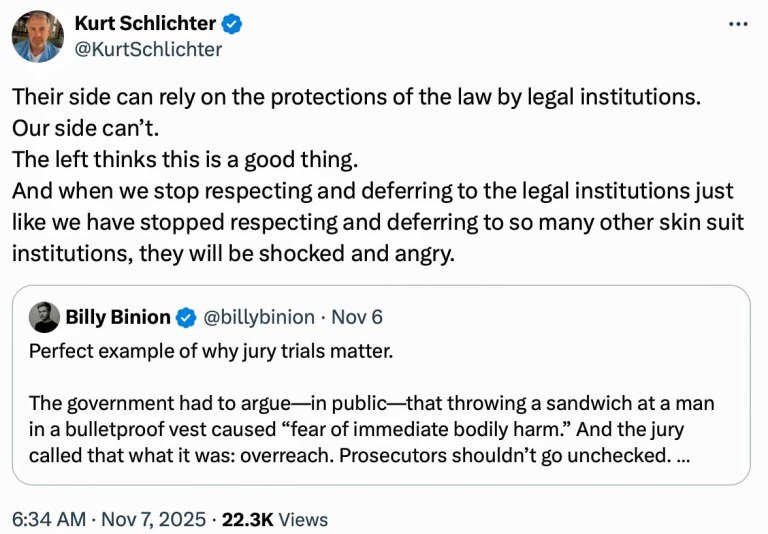The image size is (768, 534).
Task: Click the "Their side can rely" opening line
Action: (355, 100)
